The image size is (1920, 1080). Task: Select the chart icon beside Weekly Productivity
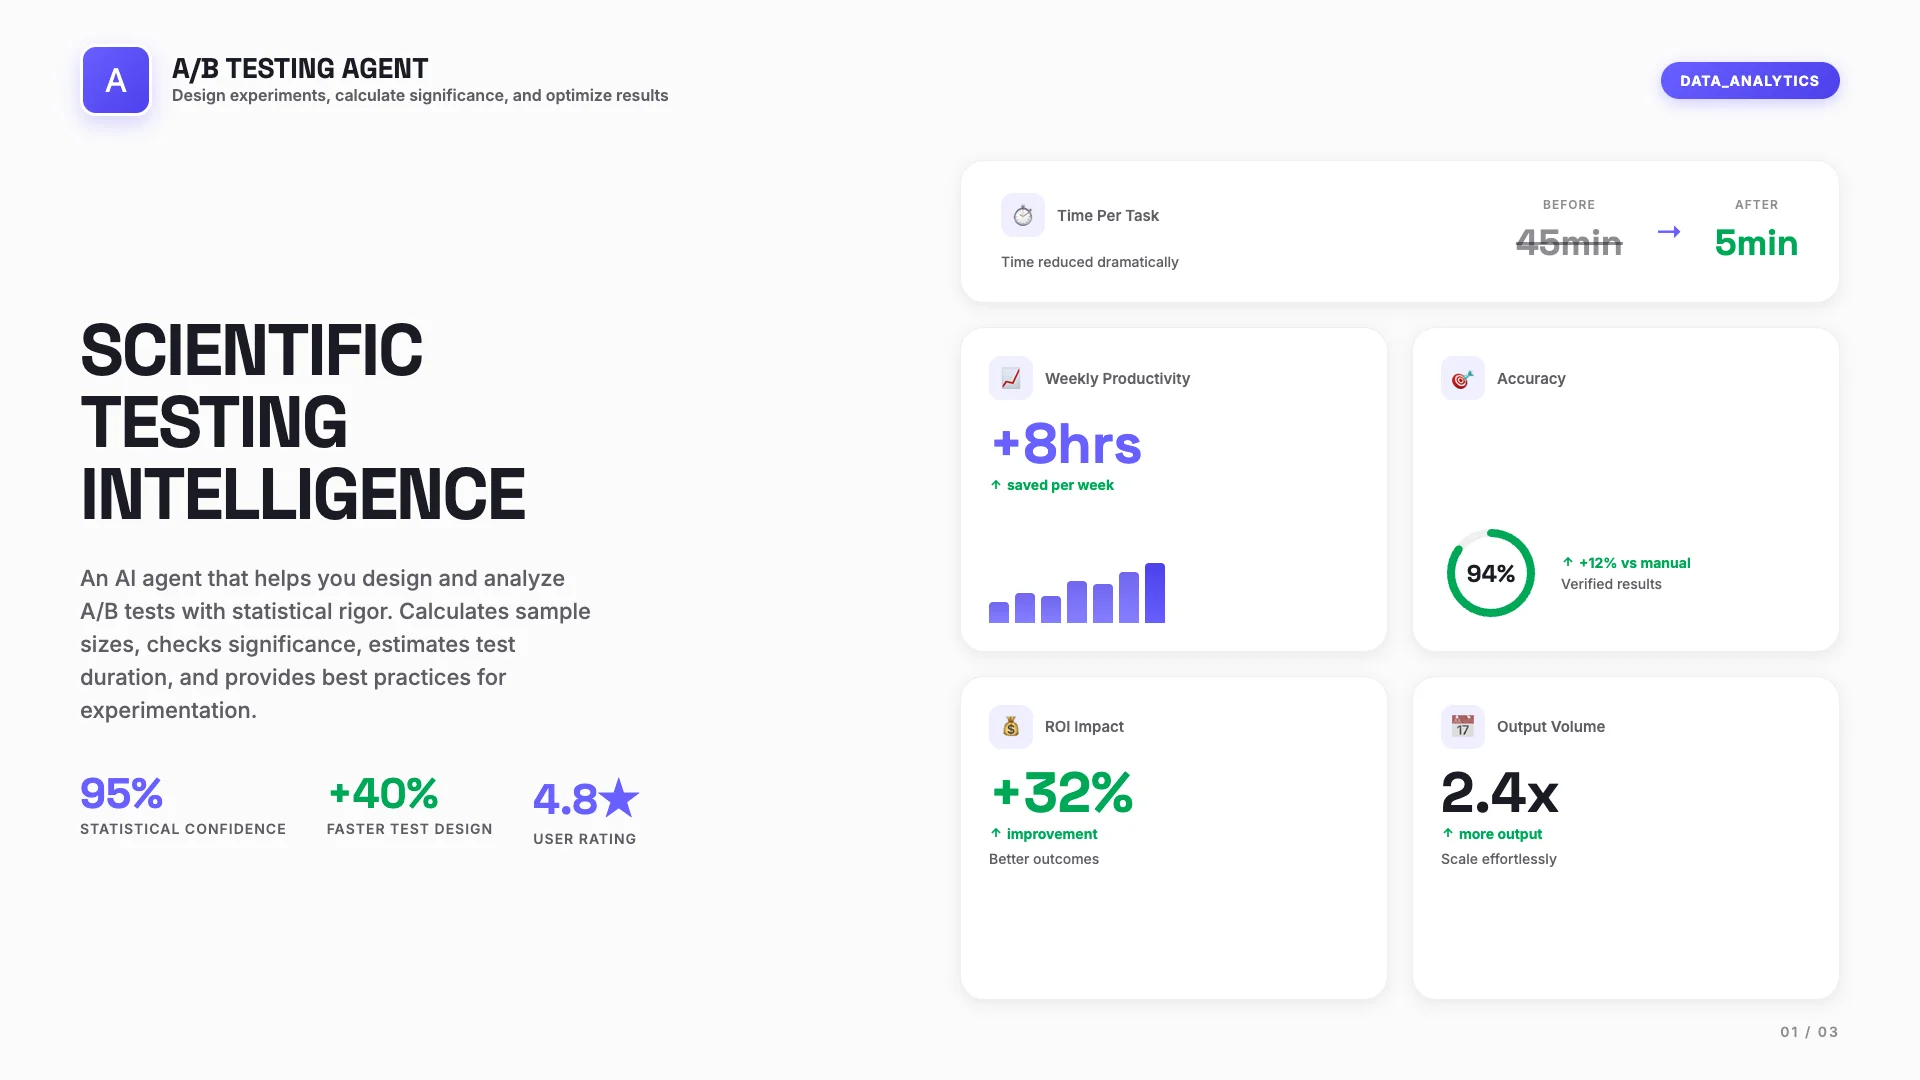tap(1011, 378)
